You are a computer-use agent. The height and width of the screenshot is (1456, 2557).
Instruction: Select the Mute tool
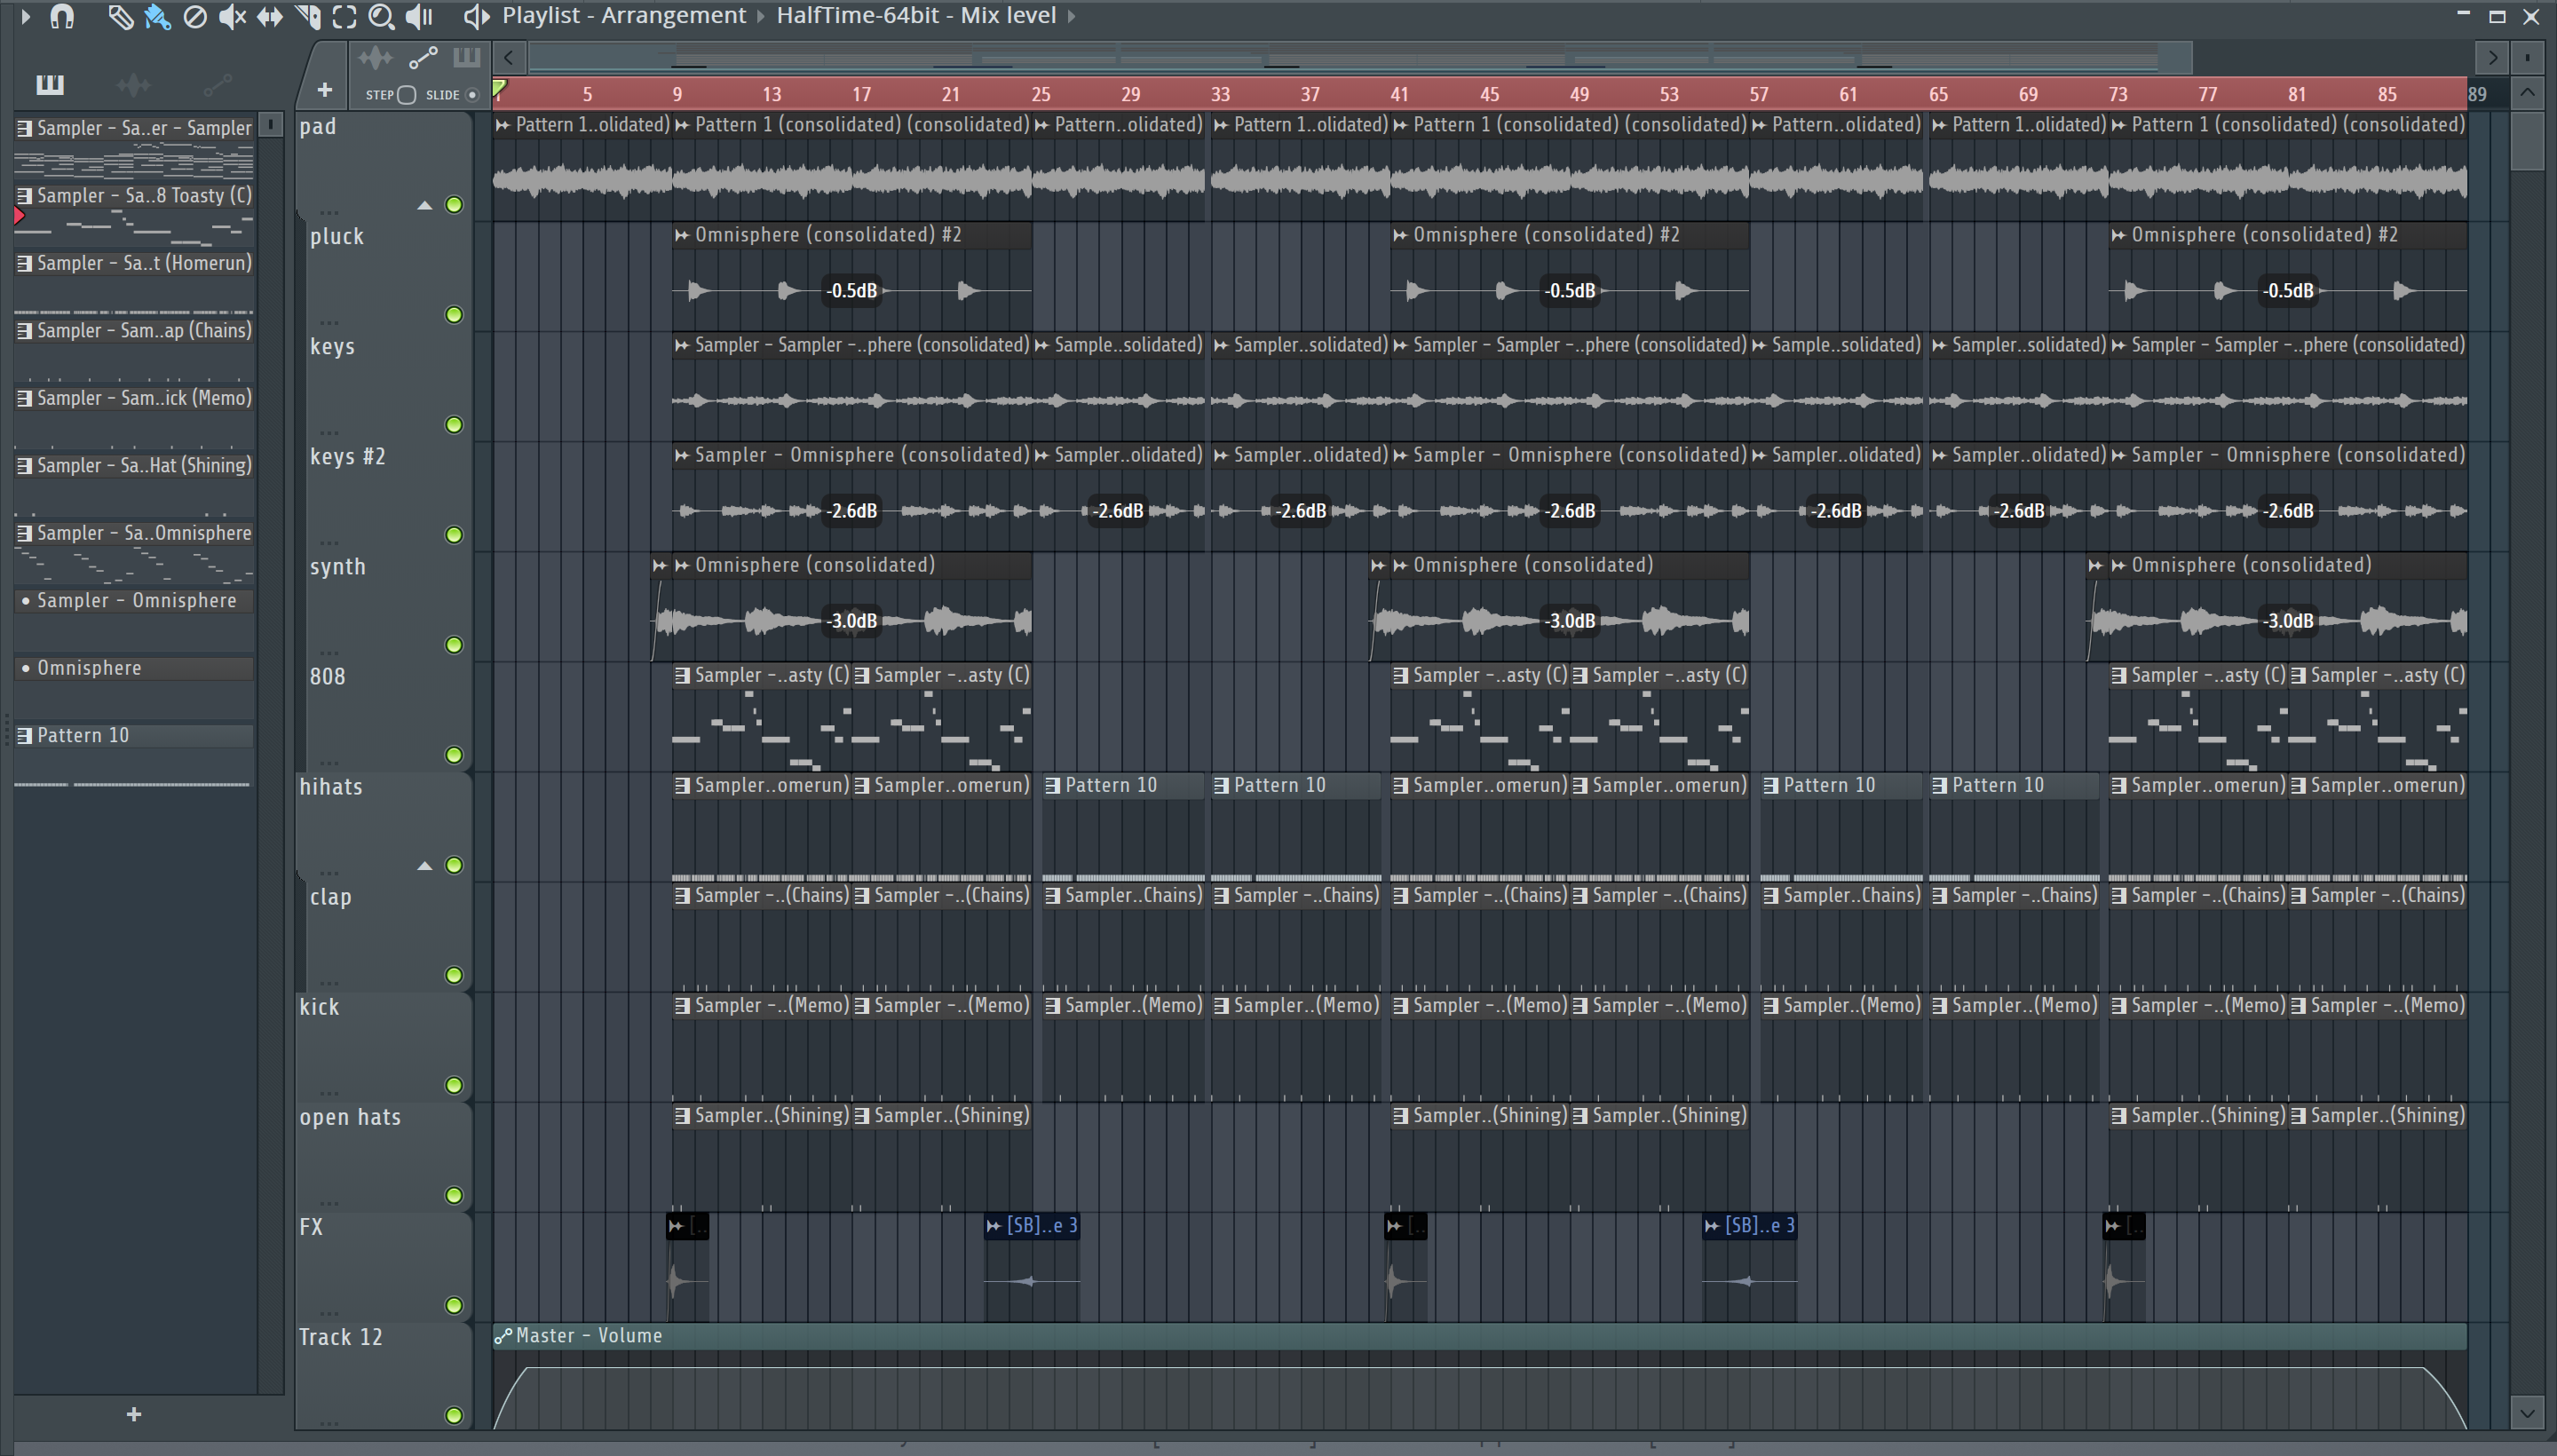232,16
